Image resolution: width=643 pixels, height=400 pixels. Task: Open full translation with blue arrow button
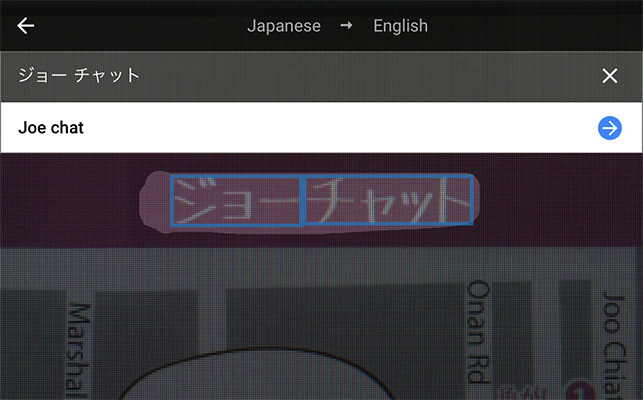(x=610, y=128)
